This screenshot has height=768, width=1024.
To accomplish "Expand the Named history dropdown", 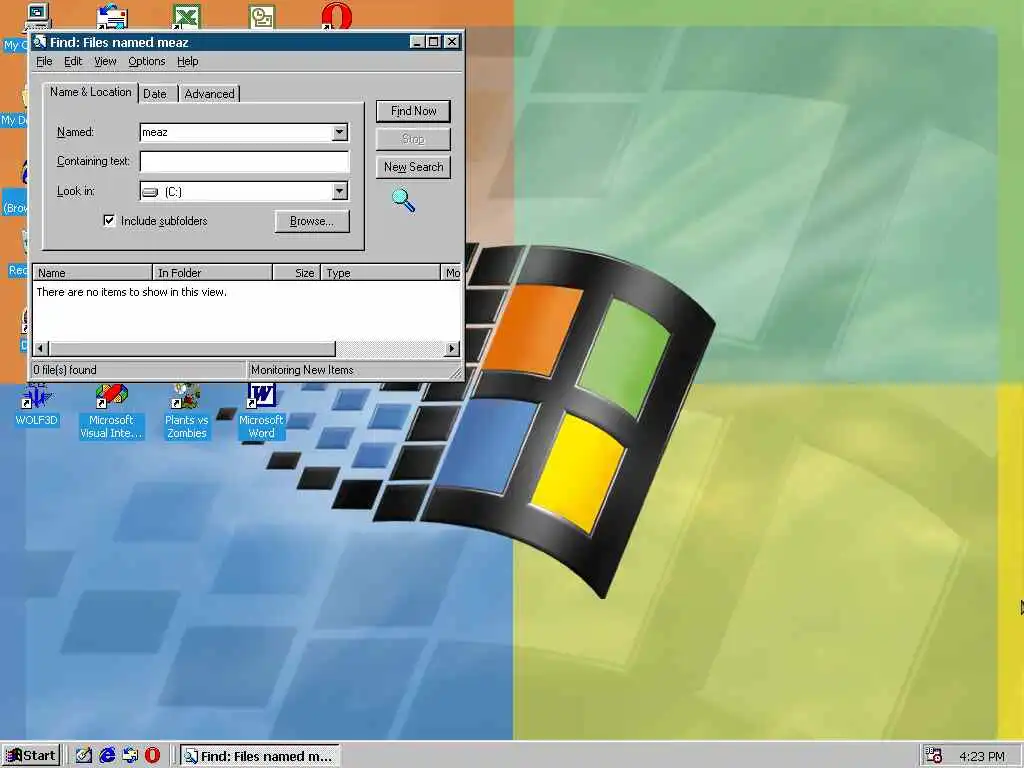I will [340, 132].
